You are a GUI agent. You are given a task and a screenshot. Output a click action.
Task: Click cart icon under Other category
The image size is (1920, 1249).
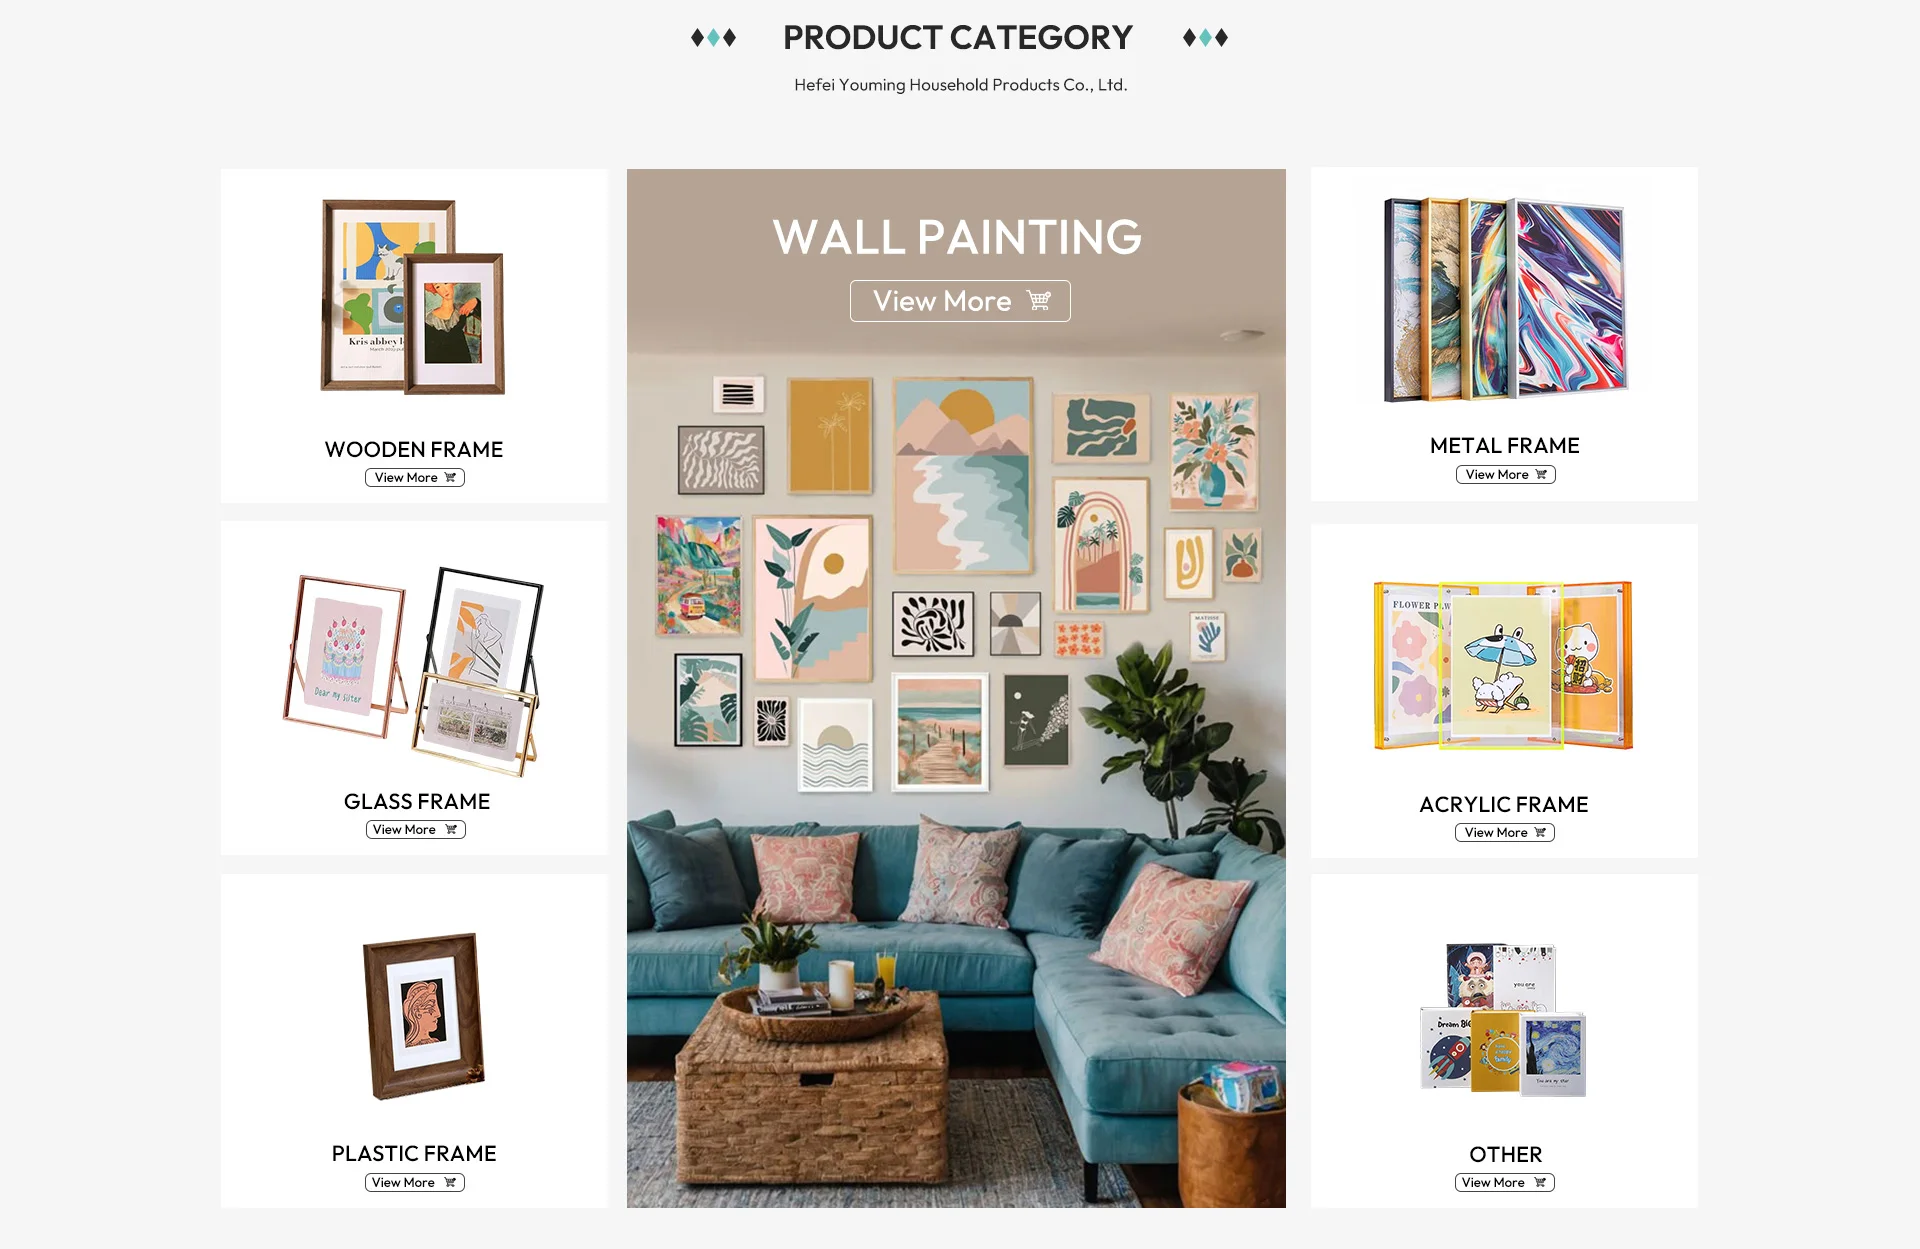(1540, 1183)
